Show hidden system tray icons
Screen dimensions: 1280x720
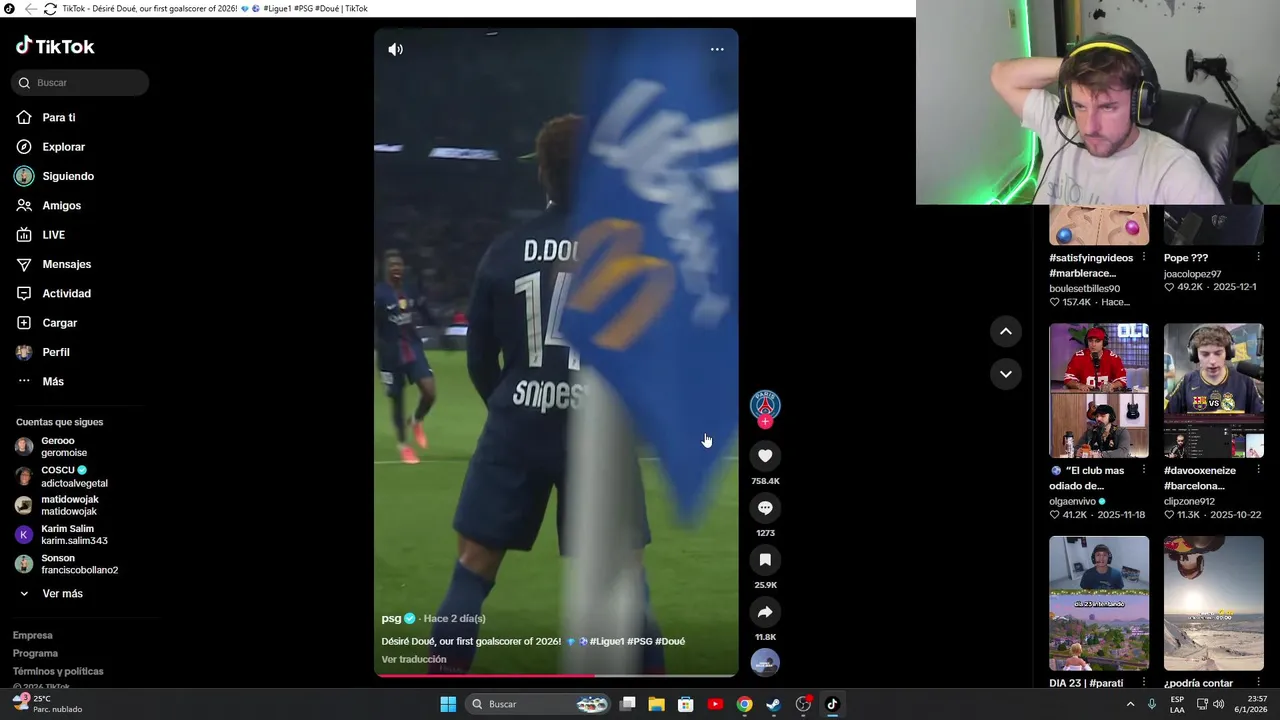[x=1131, y=704]
